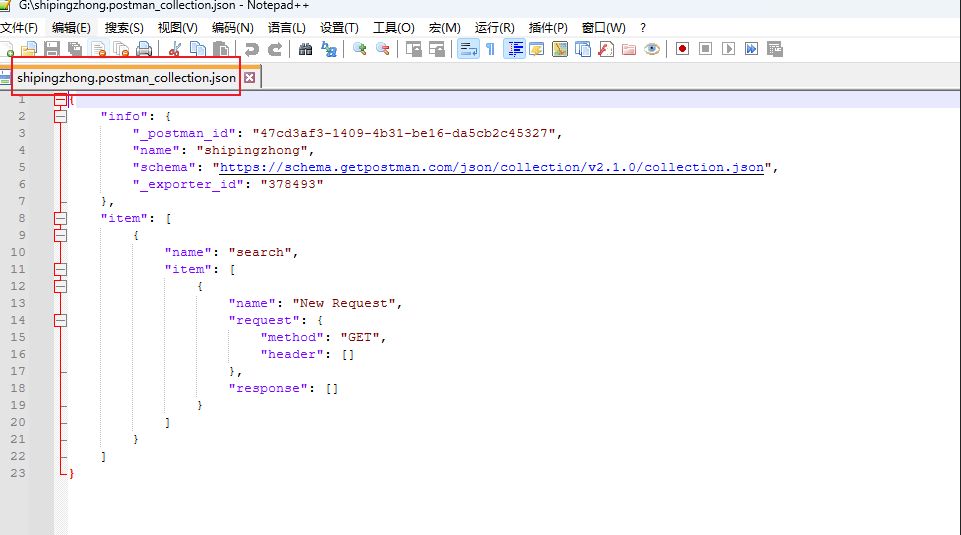Collapse the "request" object fold marker
Screen dimensions: 961x535
[61, 320]
